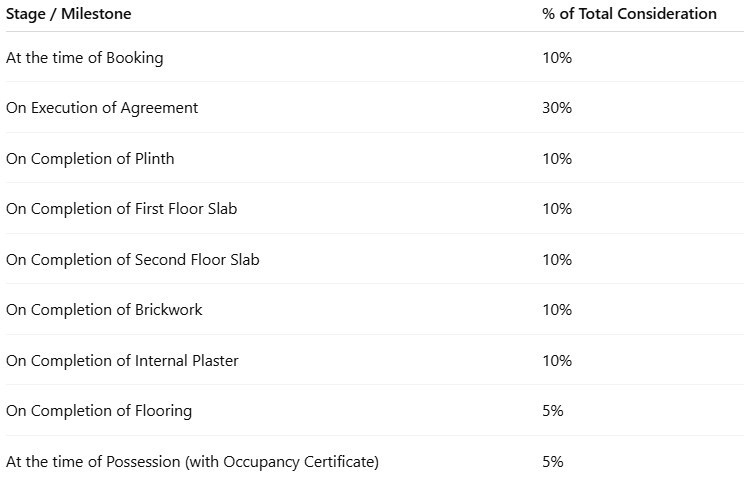Select "On Completion of First Floor Slab"
Image resolution: width=744 pixels, height=495 pixels.
[121, 209]
